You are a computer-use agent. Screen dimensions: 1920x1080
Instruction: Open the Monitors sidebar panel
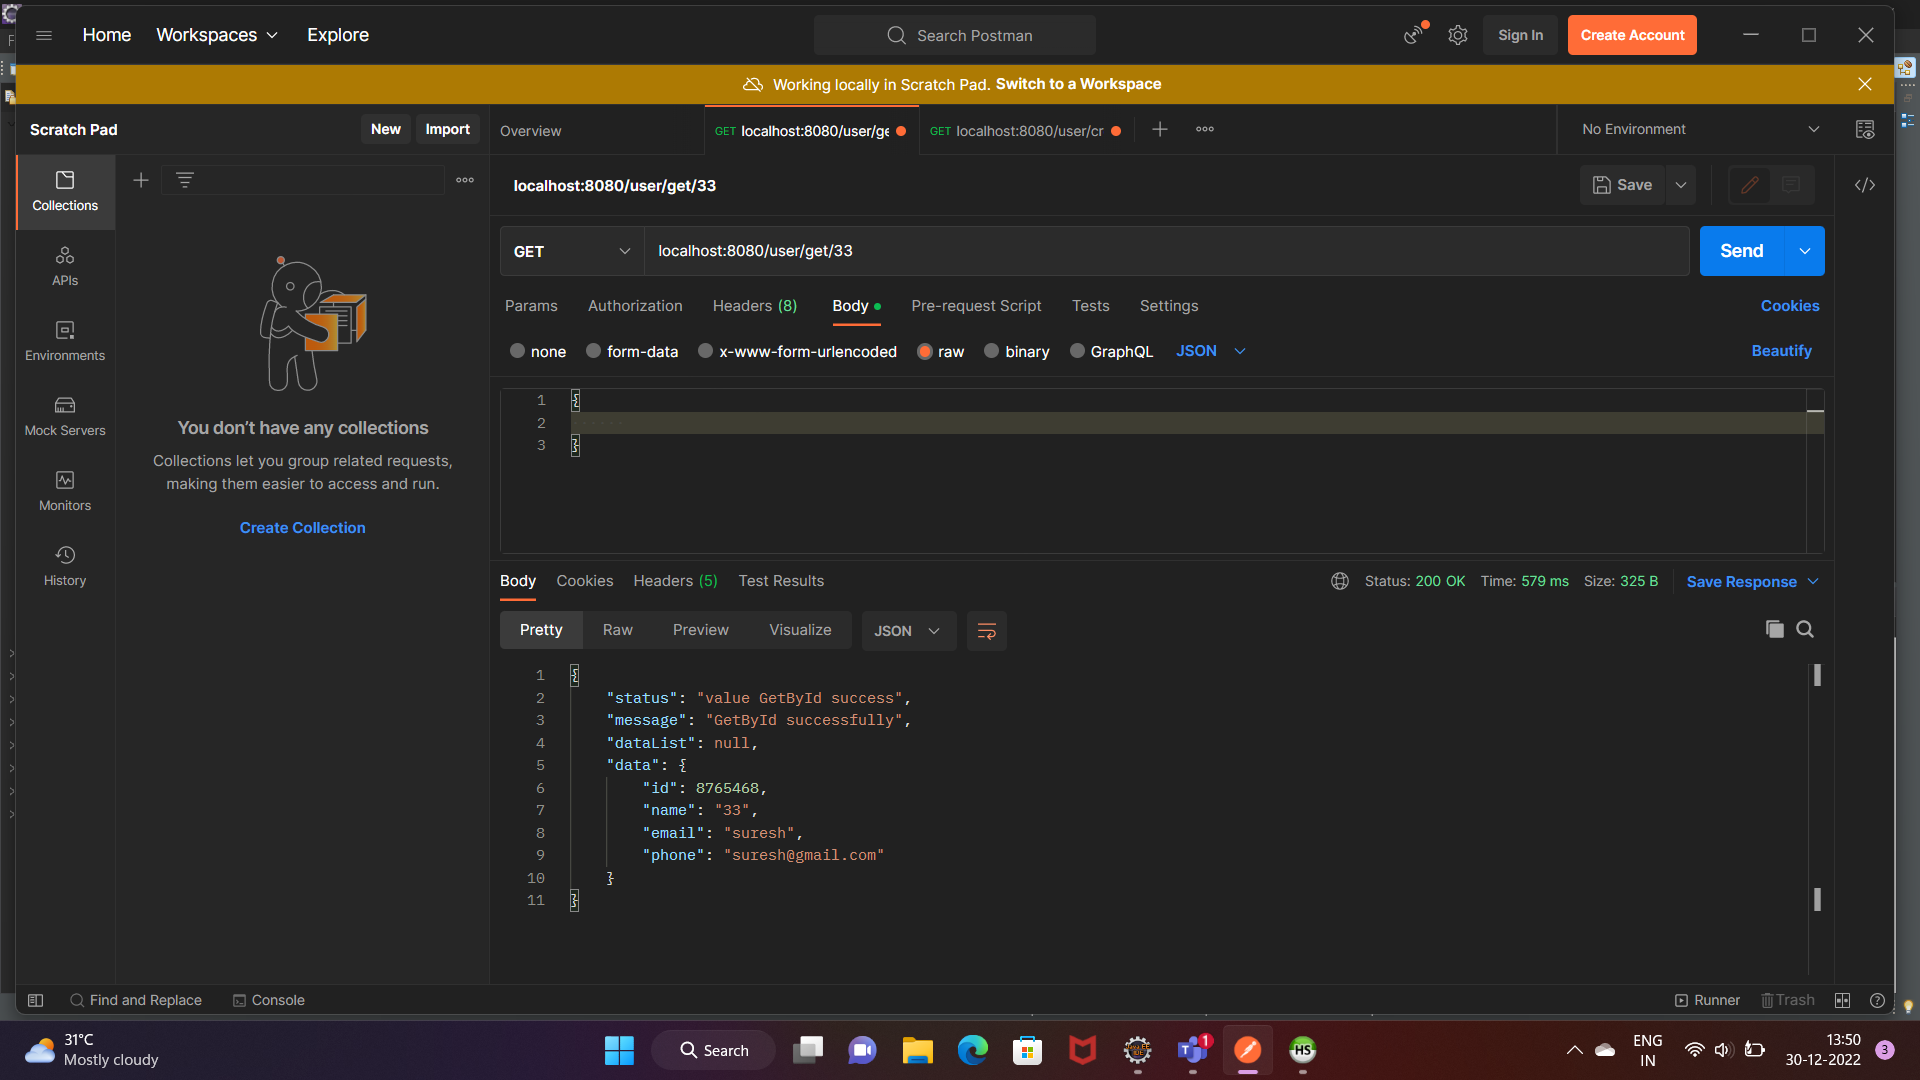point(65,491)
